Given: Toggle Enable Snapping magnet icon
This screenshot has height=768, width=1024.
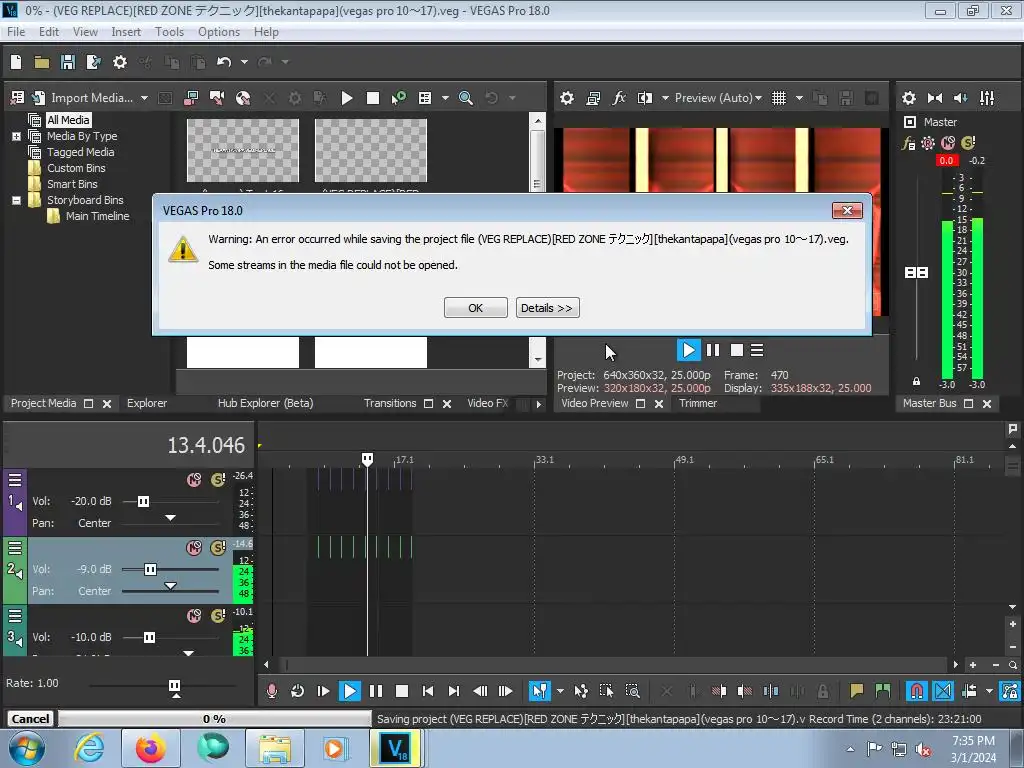Looking at the screenshot, I should tap(917, 691).
